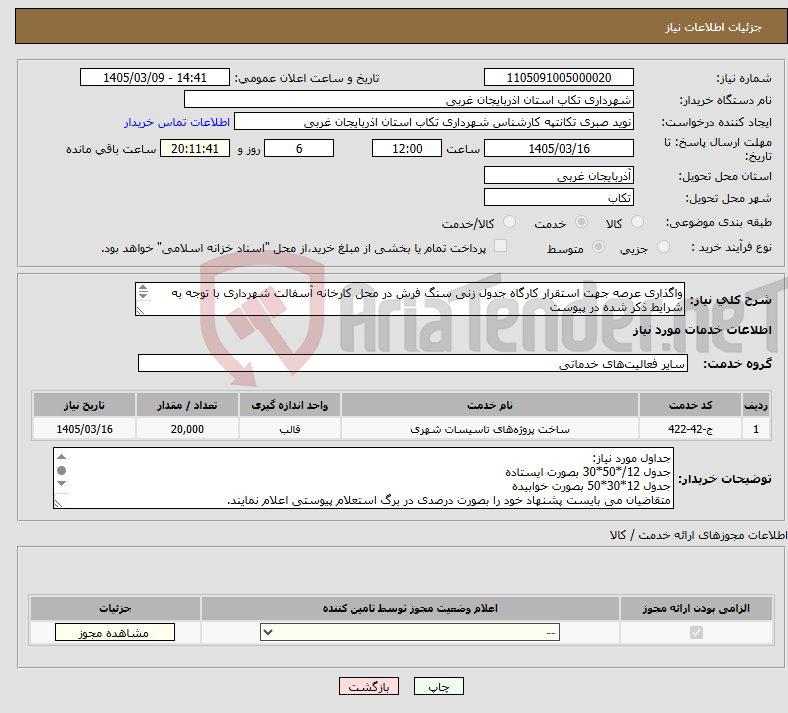Click the resize grip of شرح کلی نیاز box

[140, 311]
